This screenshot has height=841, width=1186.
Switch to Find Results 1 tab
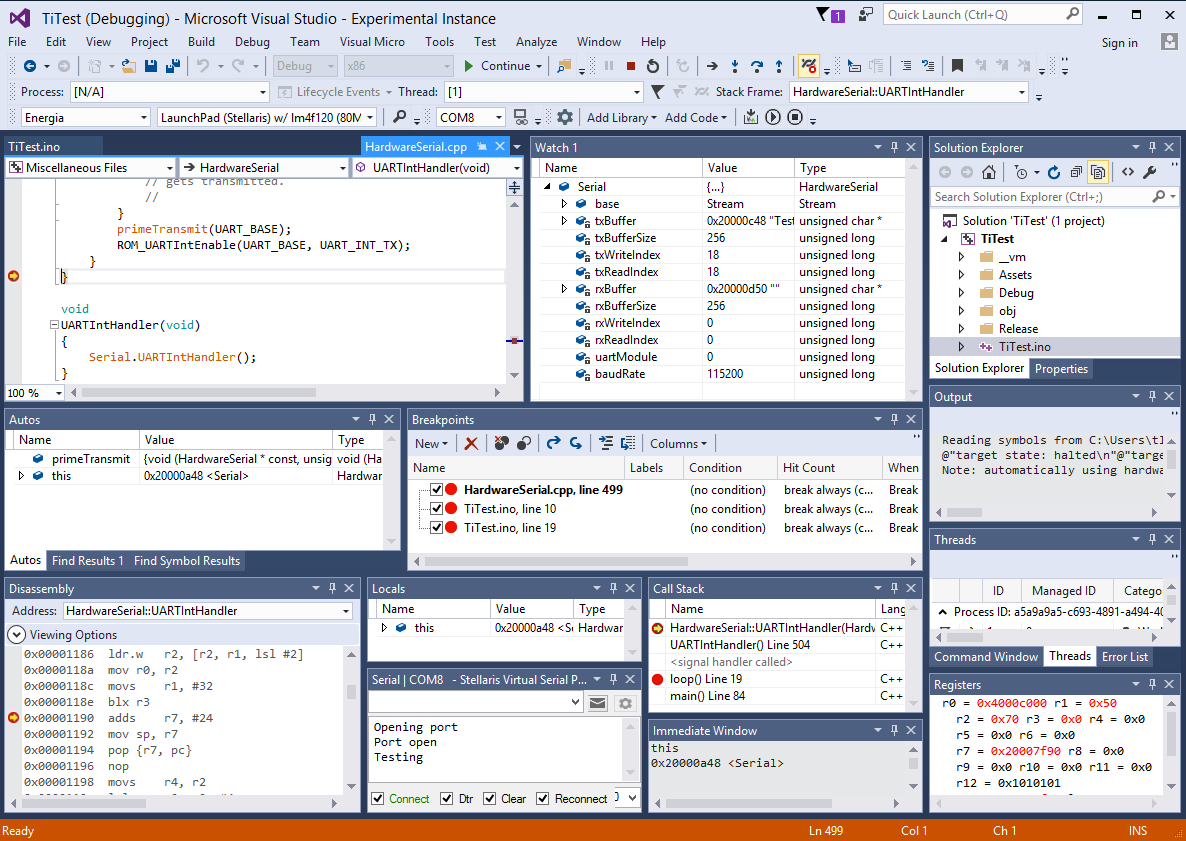(x=87, y=560)
